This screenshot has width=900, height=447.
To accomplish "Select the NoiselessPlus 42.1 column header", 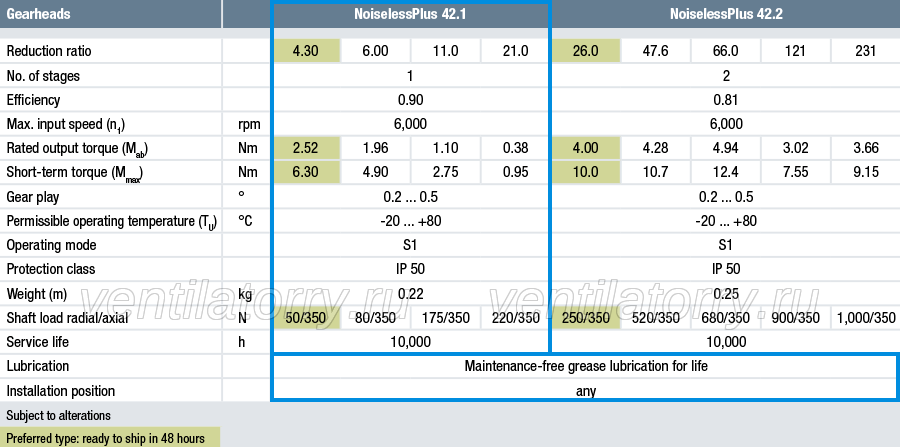I will (x=410, y=14).
